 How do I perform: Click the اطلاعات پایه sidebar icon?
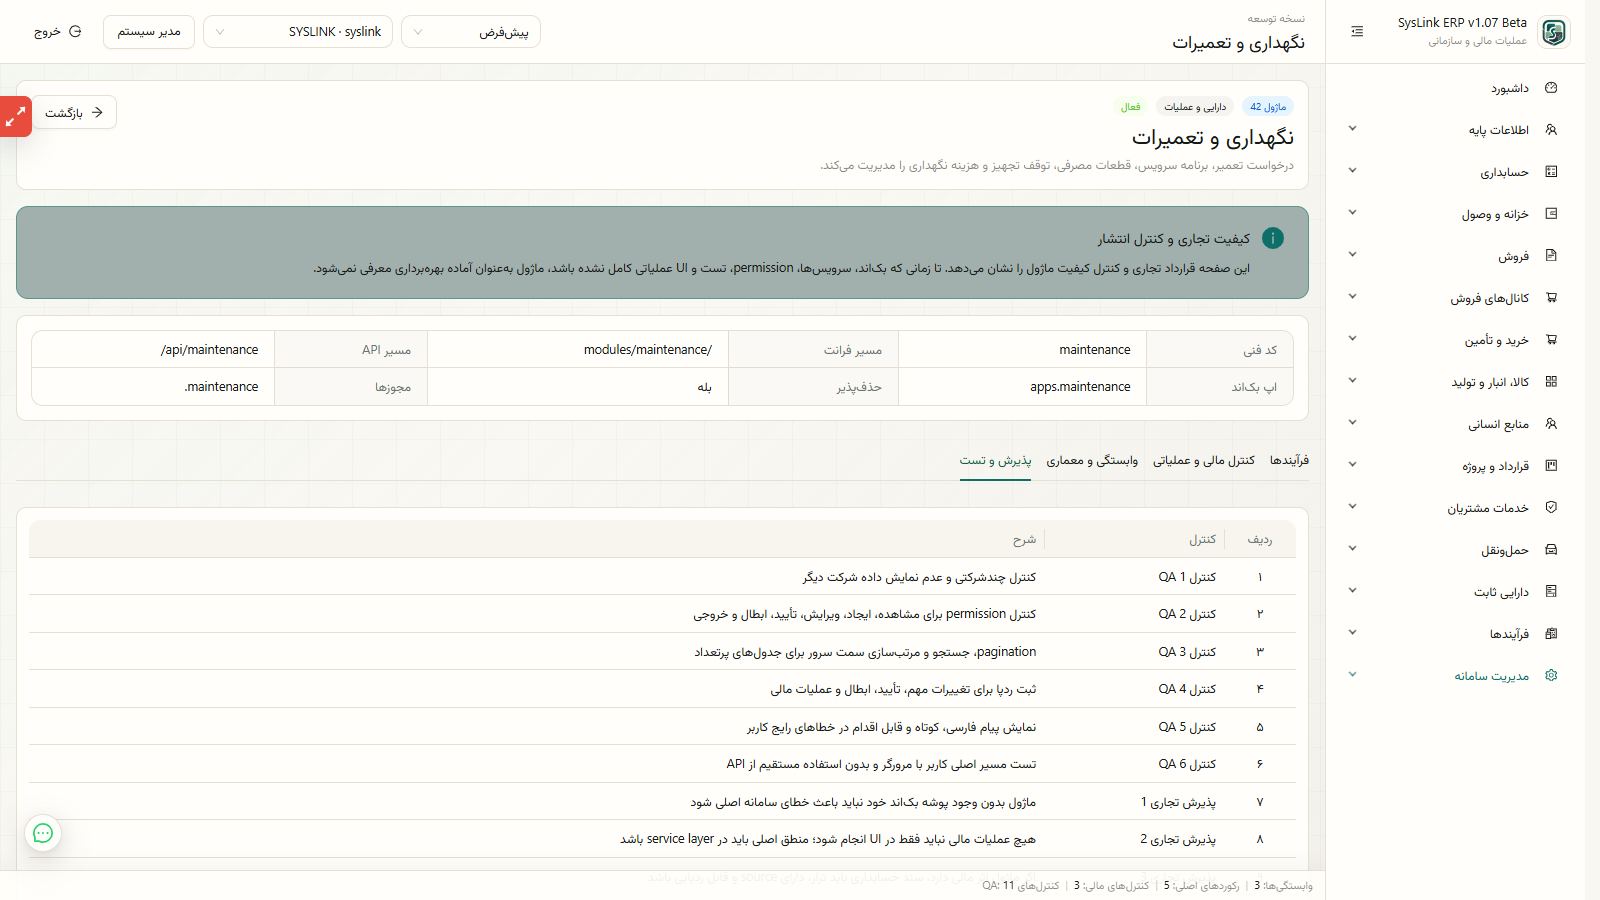(x=1551, y=130)
